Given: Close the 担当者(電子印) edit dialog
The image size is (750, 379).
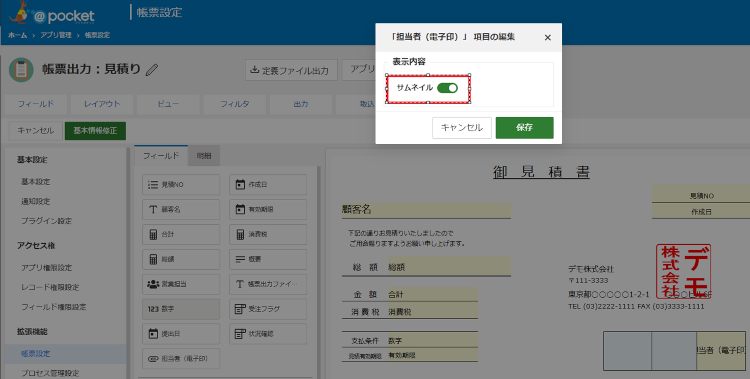Looking at the screenshot, I should (x=548, y=37).
